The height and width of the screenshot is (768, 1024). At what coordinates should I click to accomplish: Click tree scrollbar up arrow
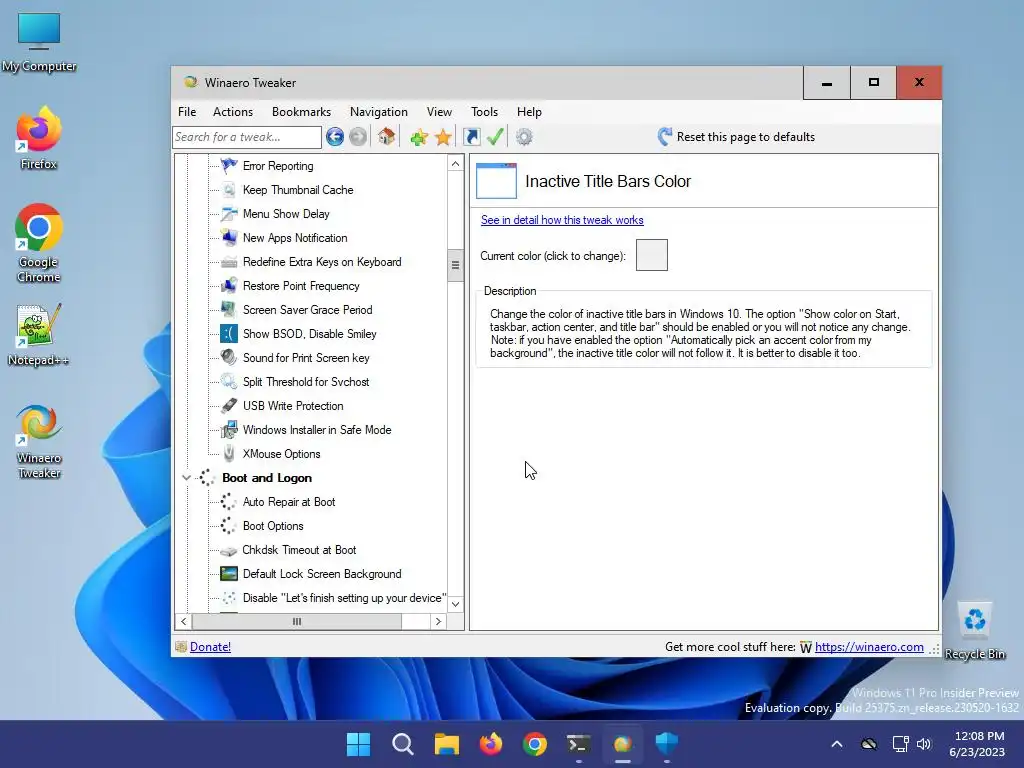click(x=455, y=163)
